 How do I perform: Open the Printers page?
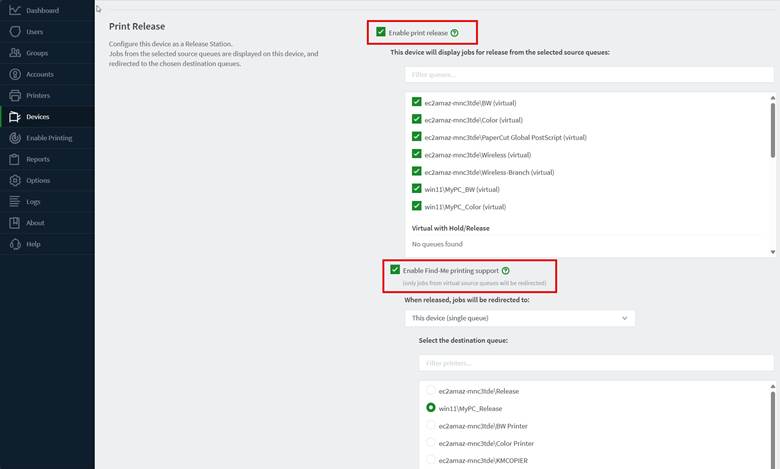[47, 95]
